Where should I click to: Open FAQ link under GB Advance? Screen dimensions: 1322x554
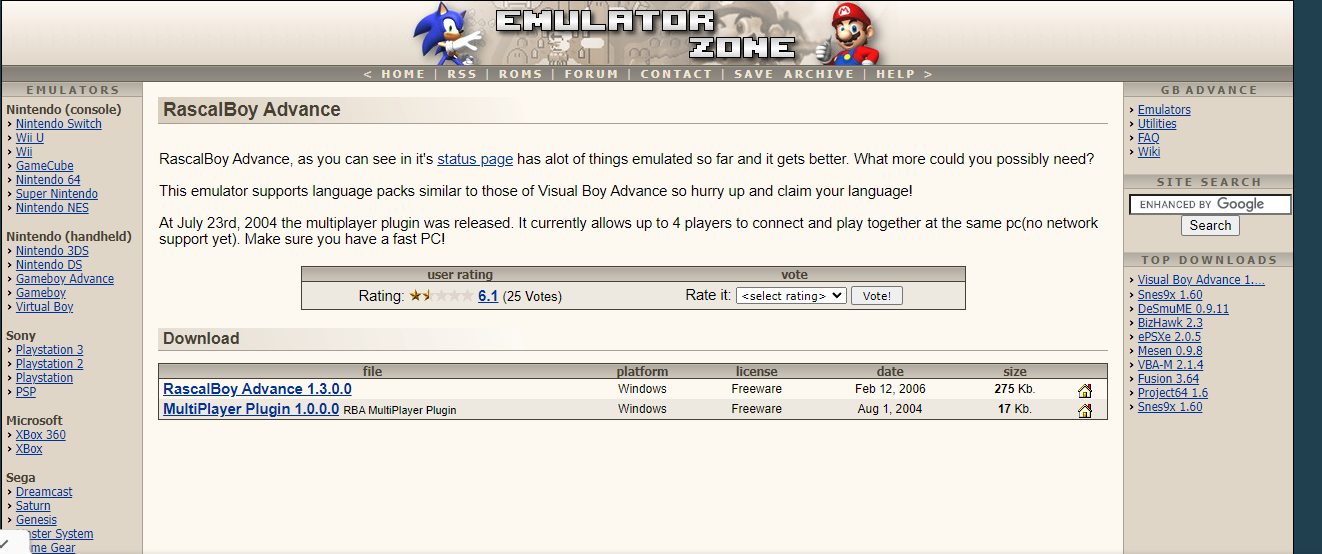(x=1149, y=138)
